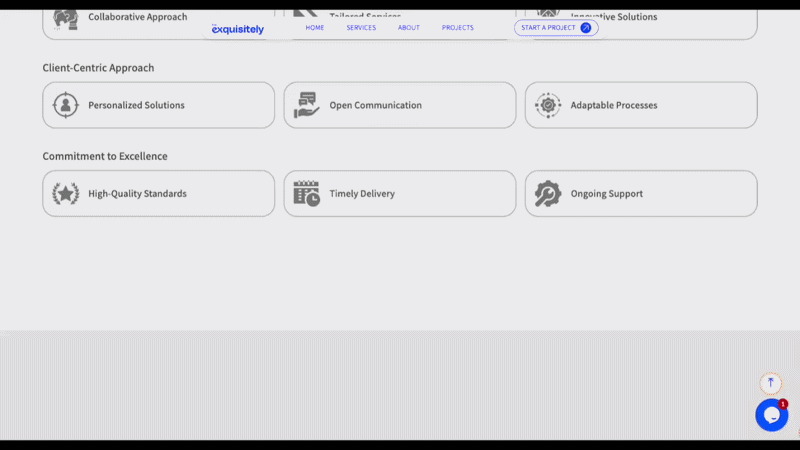Click the Commitment to Excellence heading
Viewport: 800px width, 450px height.
point(105,156)
